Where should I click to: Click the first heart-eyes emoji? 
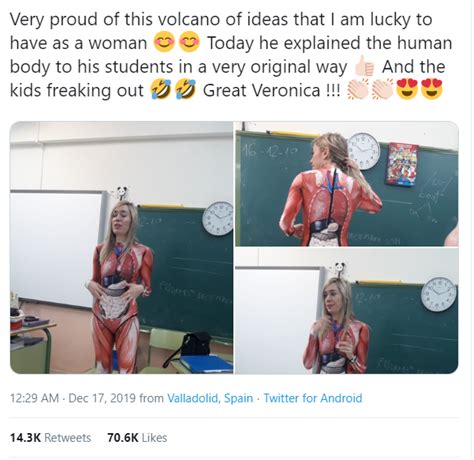407,90
